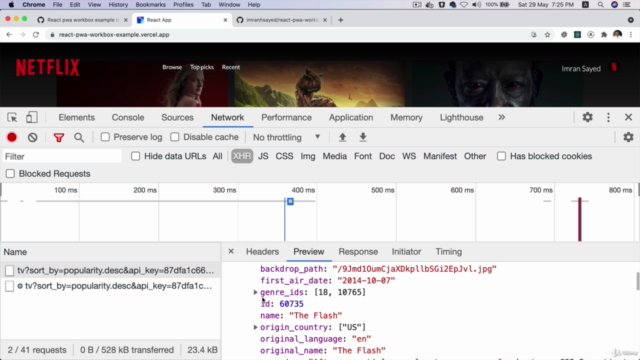
Task: Click Top picks link on Netflix page
Action: coord(202,67)
